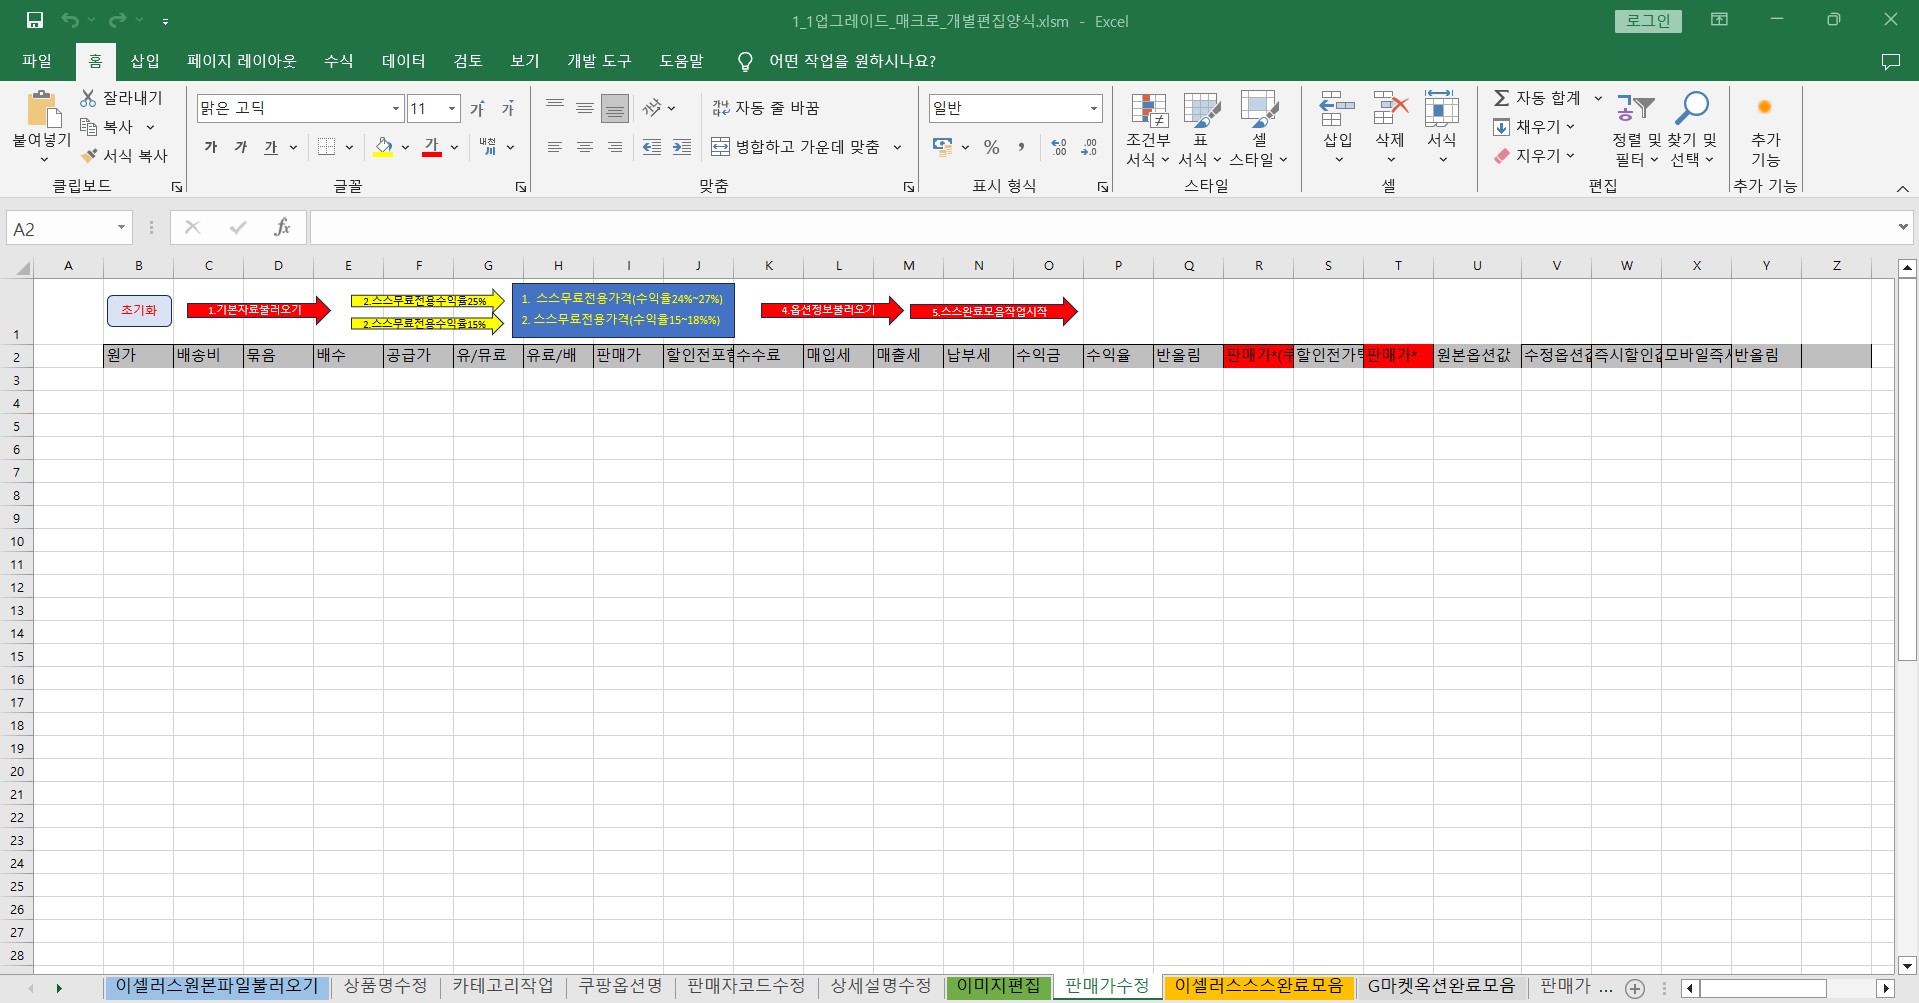This screenshot has height=1003, width=1919.
Task: Click the Save icon in title bar
Action: tap(35, 20)
